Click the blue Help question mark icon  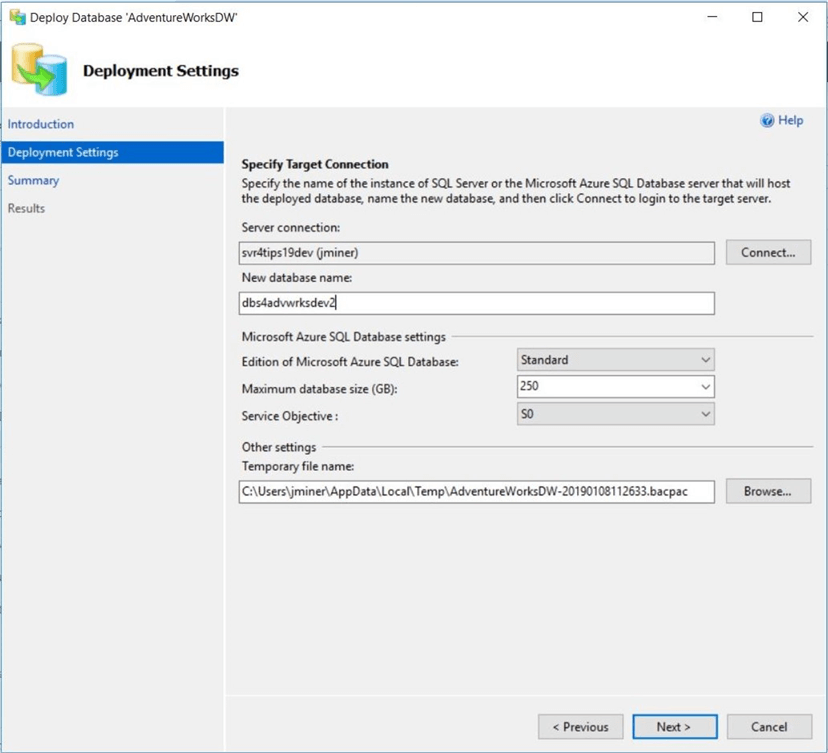click(x=767, y=121)
